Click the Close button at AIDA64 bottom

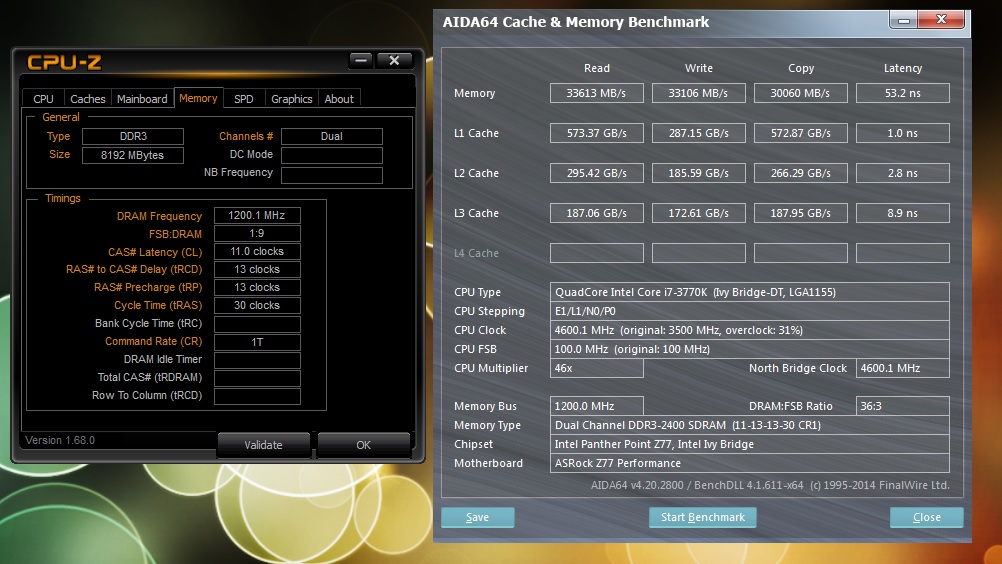(927, 517)
